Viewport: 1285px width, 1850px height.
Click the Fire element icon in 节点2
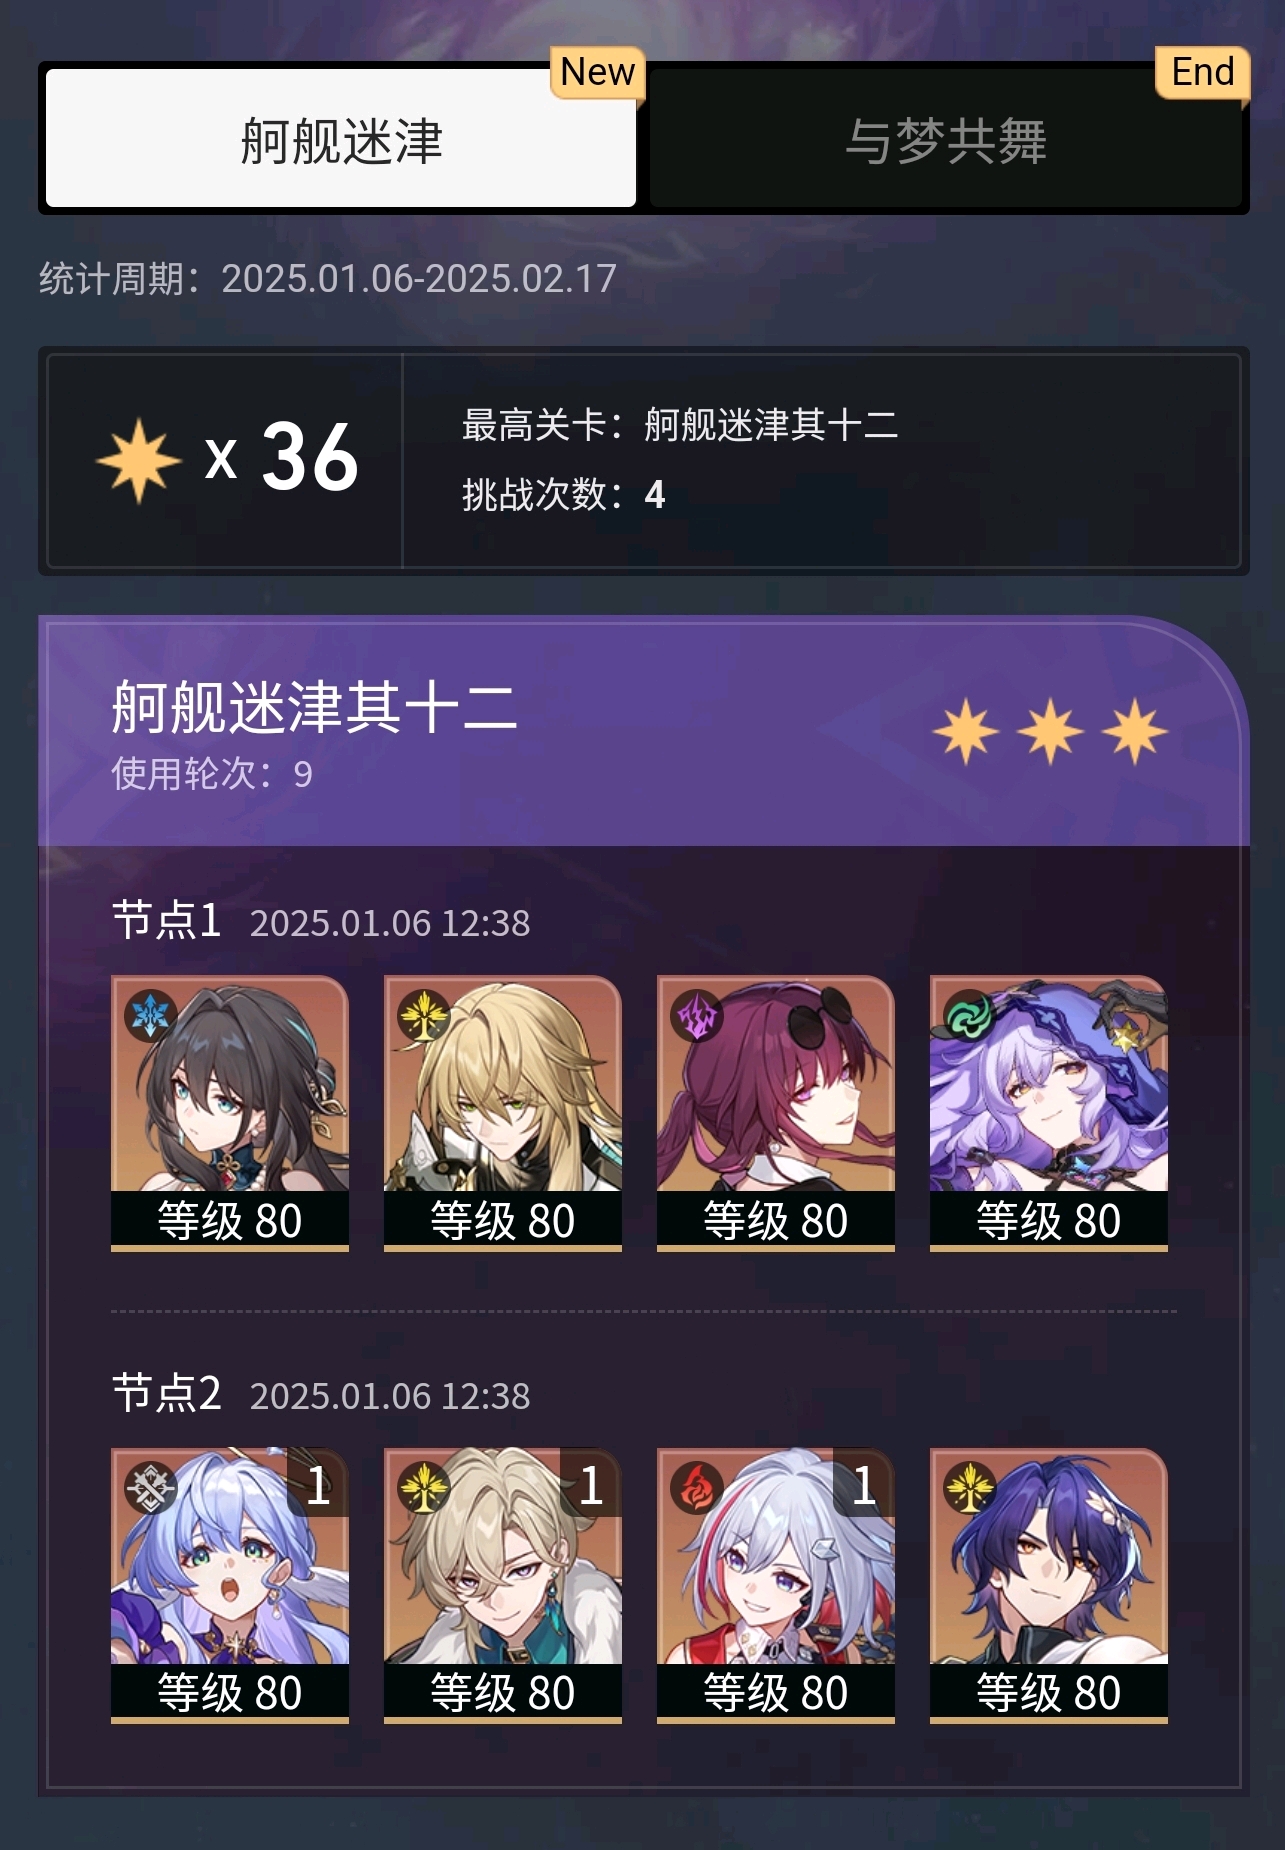point(696,1488)
